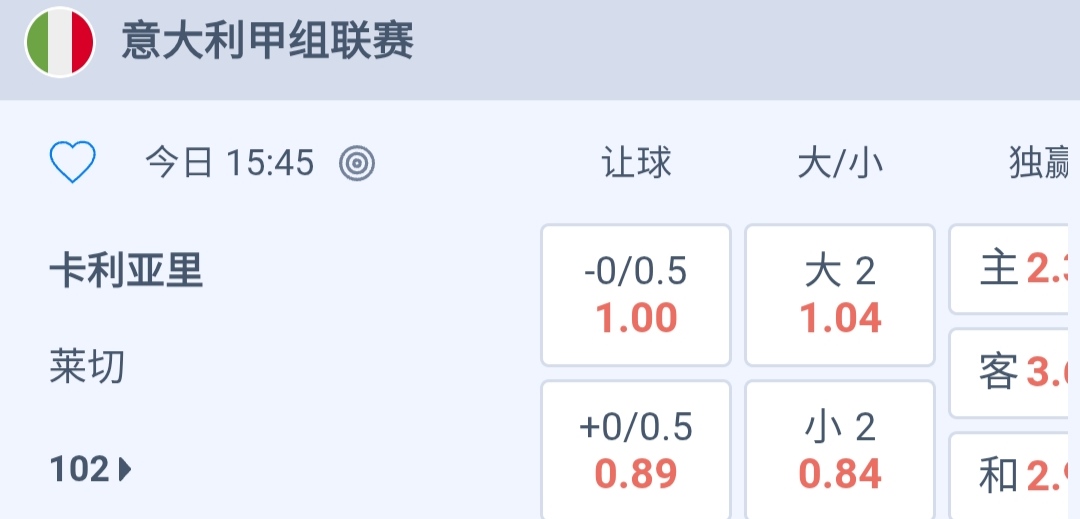The width and height of the screenshot is (1080, 519).
Task: Pick the +0/0.5 handicap at 0.89
Action: 636,450
